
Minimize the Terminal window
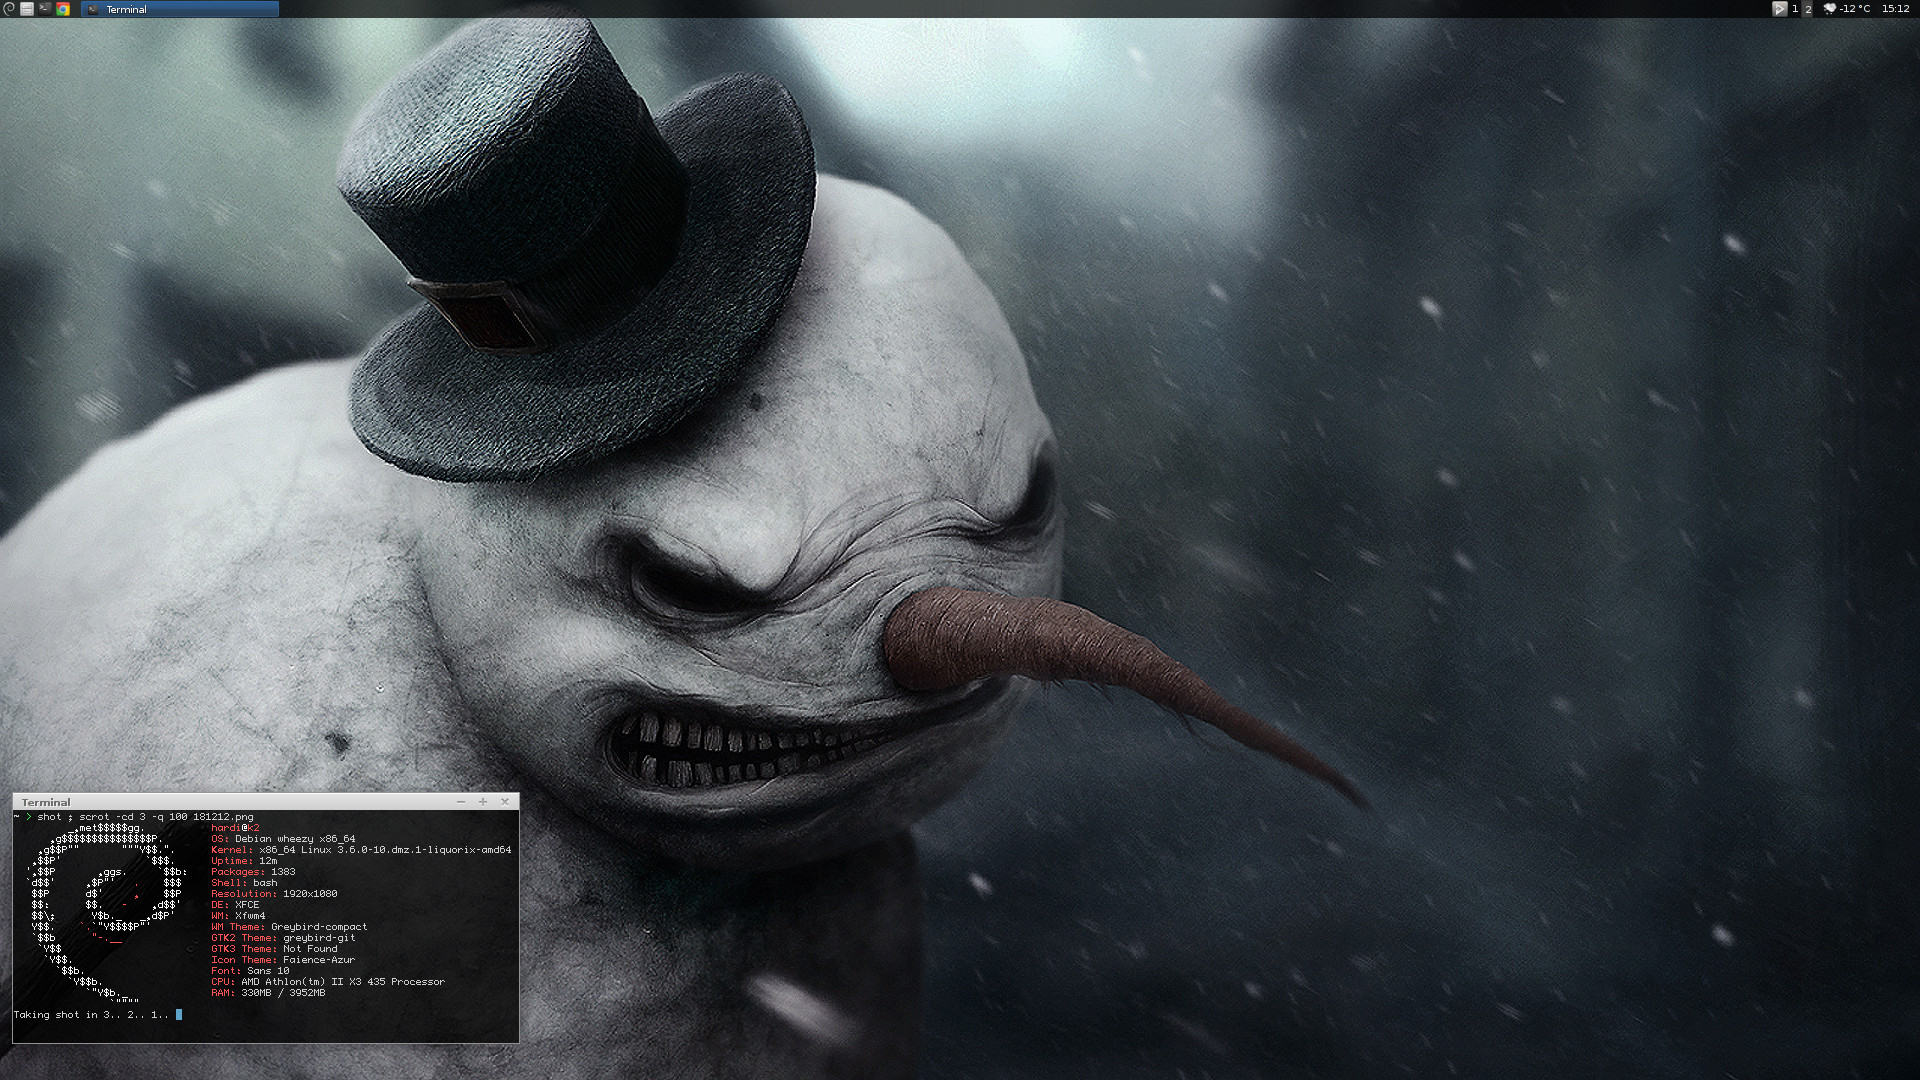[461, 802]
